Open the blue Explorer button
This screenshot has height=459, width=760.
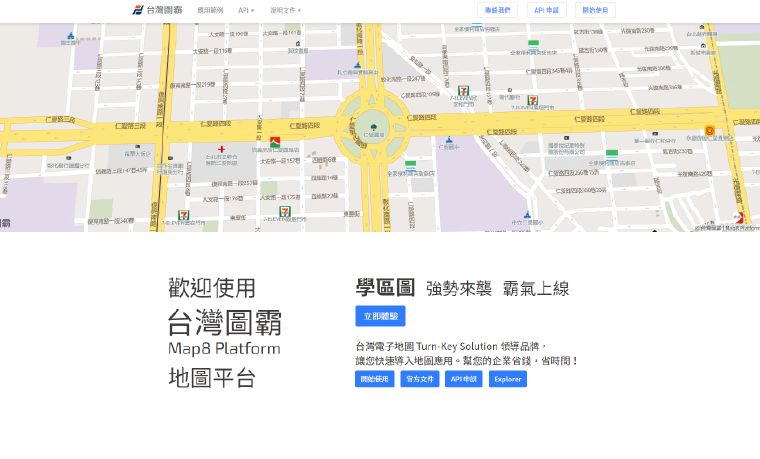pos(508,379)
